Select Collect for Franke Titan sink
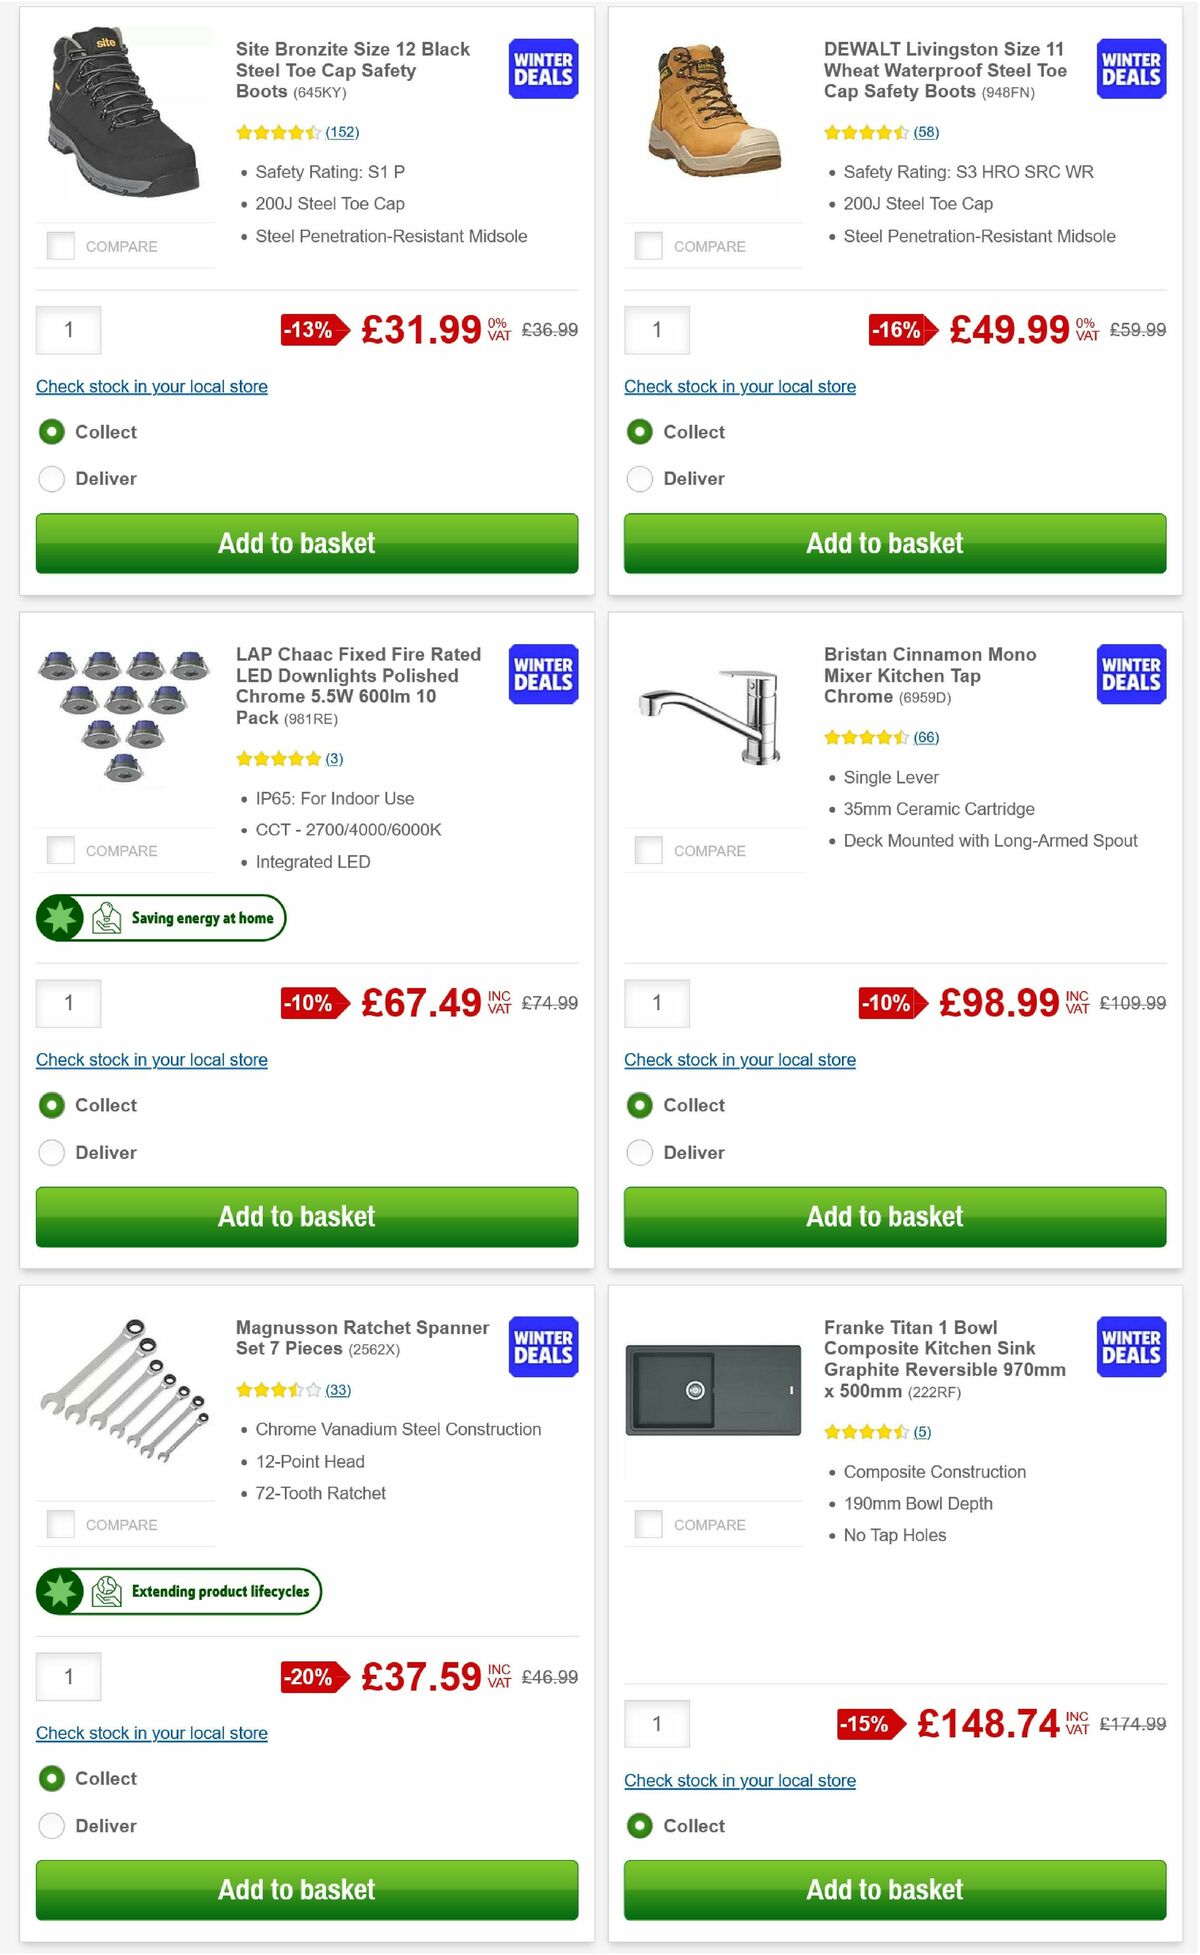 pos(639,1826)
